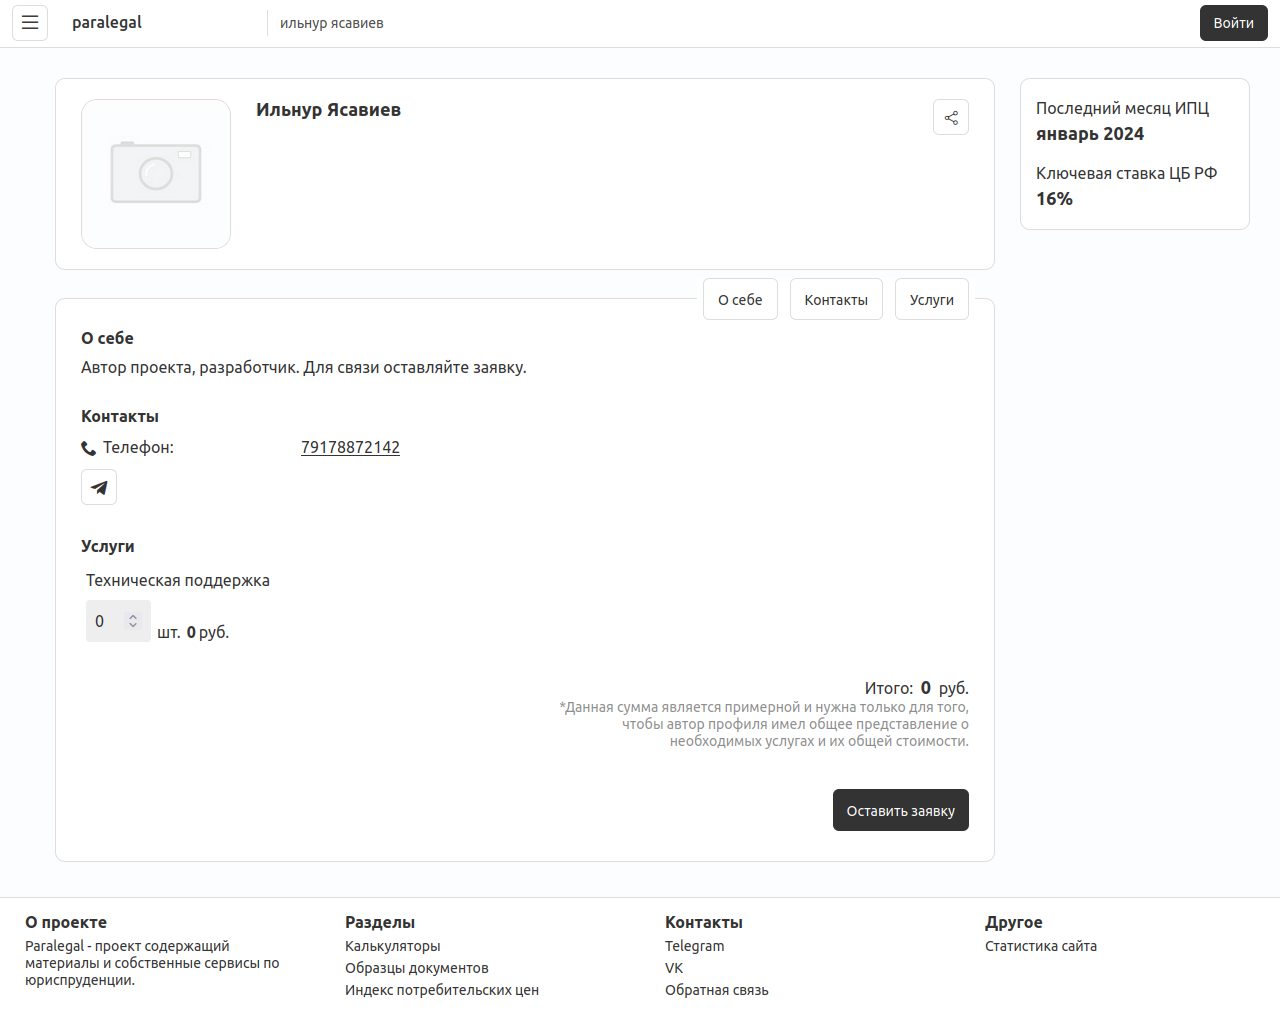Open the Telegram footer link
Image resolution: width=1280 pixels, height=1022 pixels.
coord(695,946)
